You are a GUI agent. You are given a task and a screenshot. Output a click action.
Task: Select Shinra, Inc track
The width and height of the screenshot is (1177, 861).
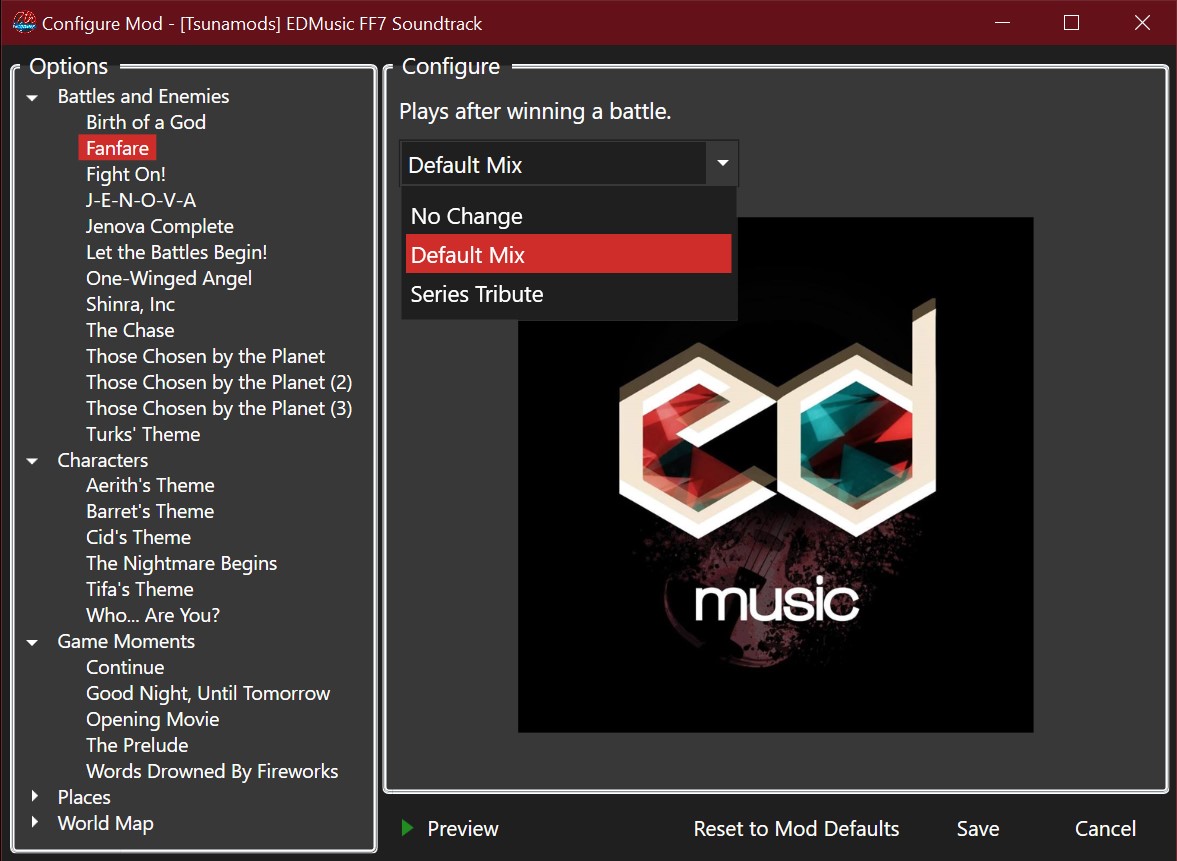[x=130, y=304]
